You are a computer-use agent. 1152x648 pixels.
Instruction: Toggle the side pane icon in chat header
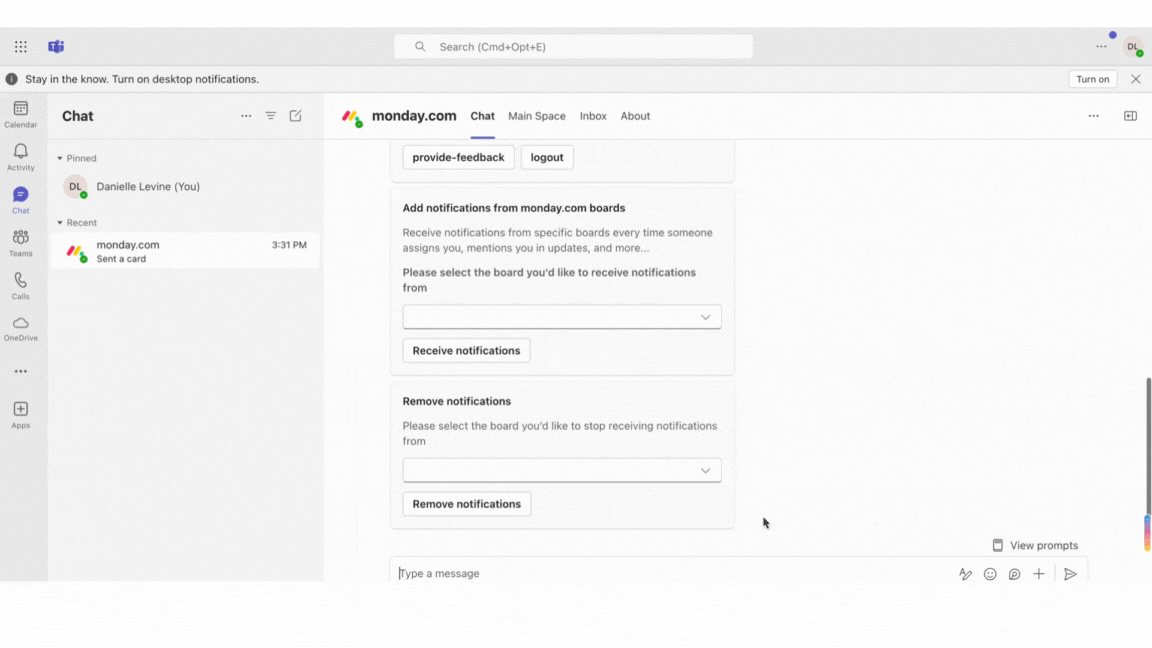(1131, 116)
